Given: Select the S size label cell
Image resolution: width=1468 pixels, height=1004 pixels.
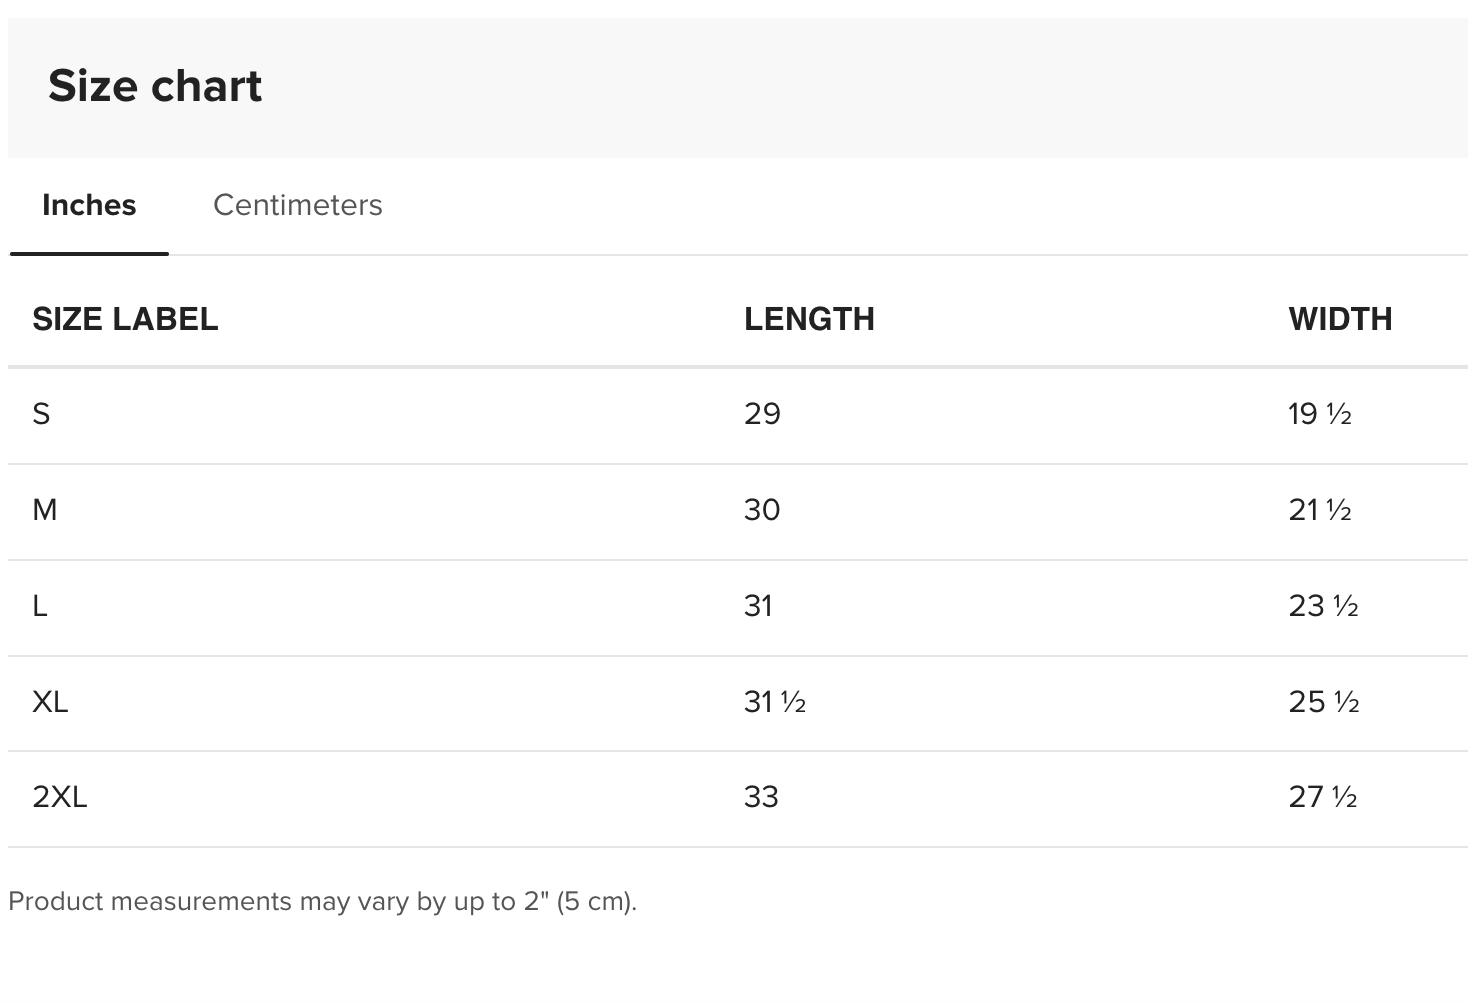Looking at the screenshot, I should tap(41, 414).
